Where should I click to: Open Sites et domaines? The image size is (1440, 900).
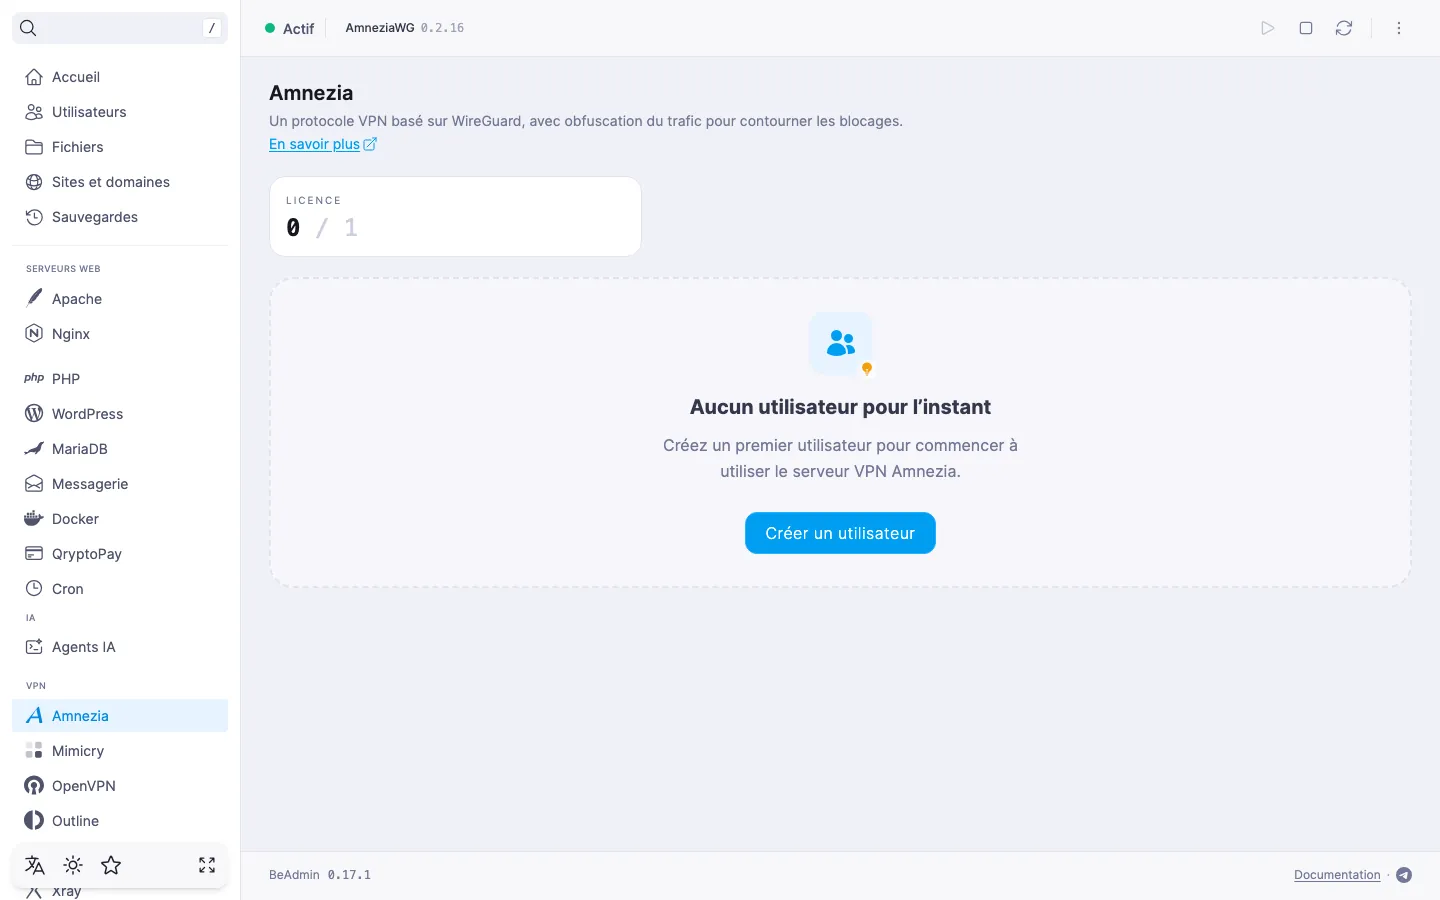[x=120, y=182]
